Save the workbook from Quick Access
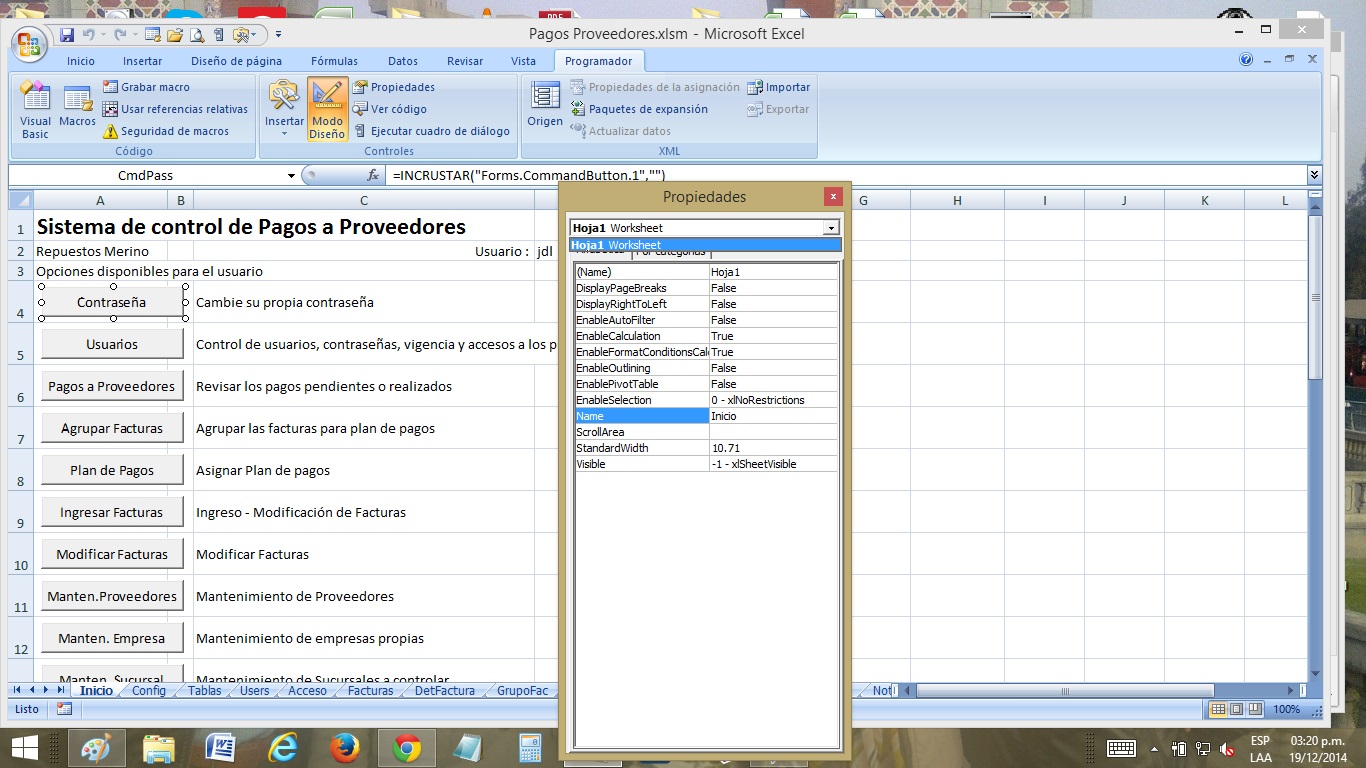Screen dimensions: 1366x768 [67, 35]
